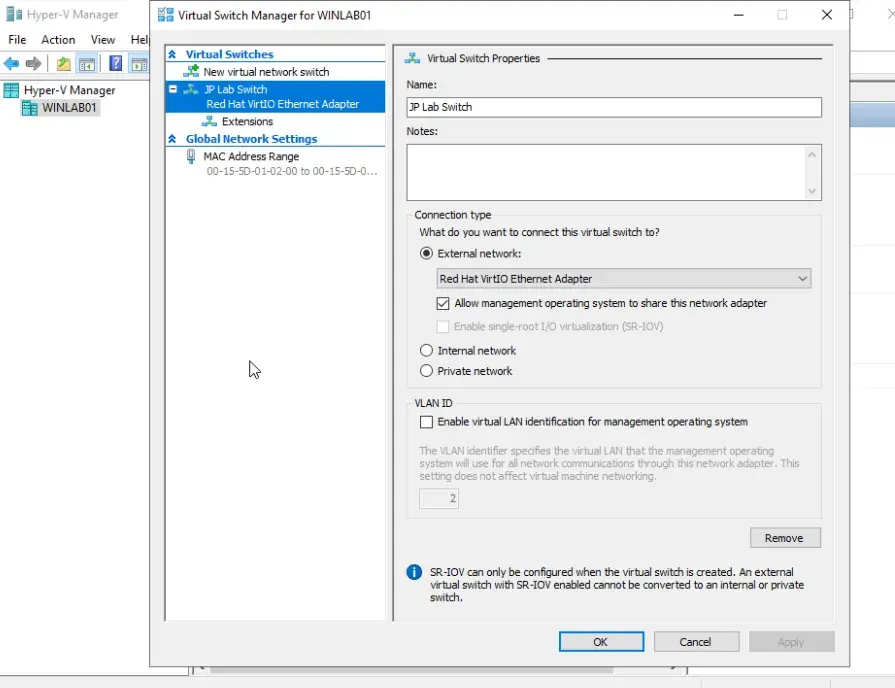Open the Virtual Switch Manager title bar icon
Screen dimensions: 895x688
(x=166, y=15)
